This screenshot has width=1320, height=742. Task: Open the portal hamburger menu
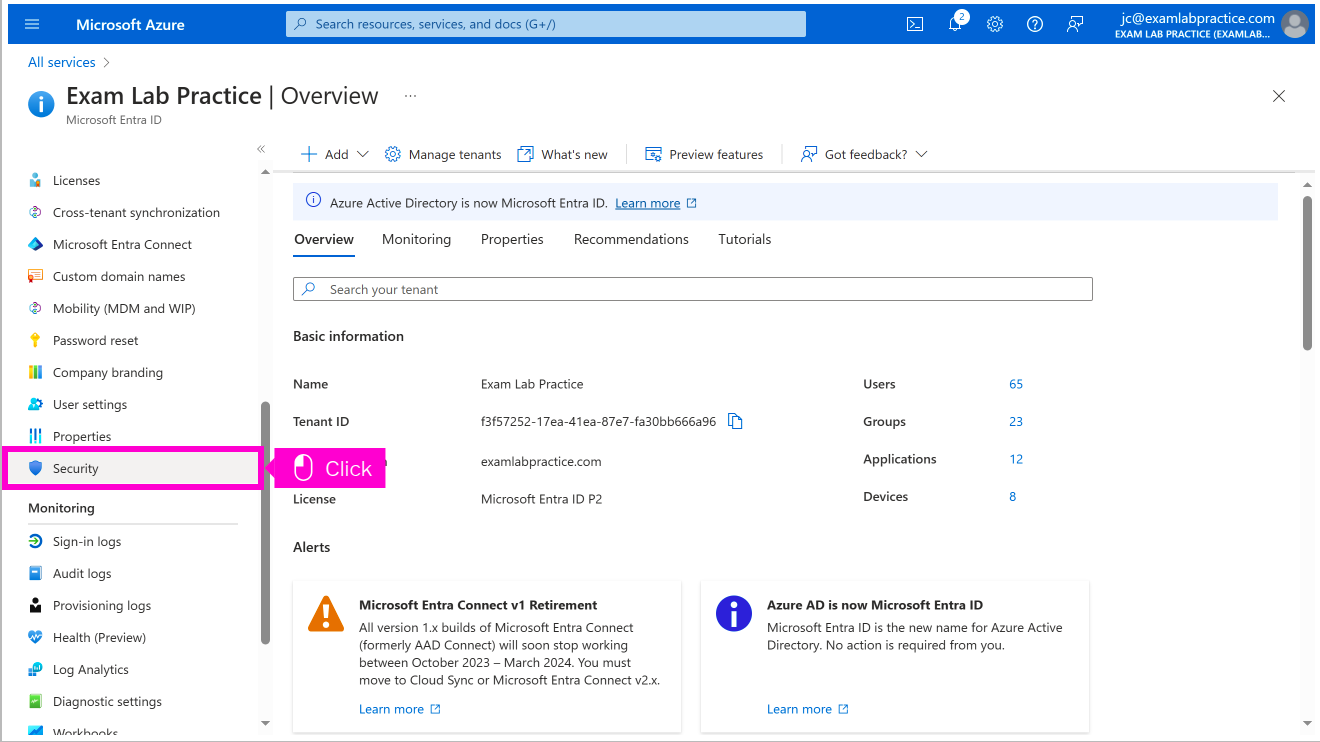tap(32, 24)
